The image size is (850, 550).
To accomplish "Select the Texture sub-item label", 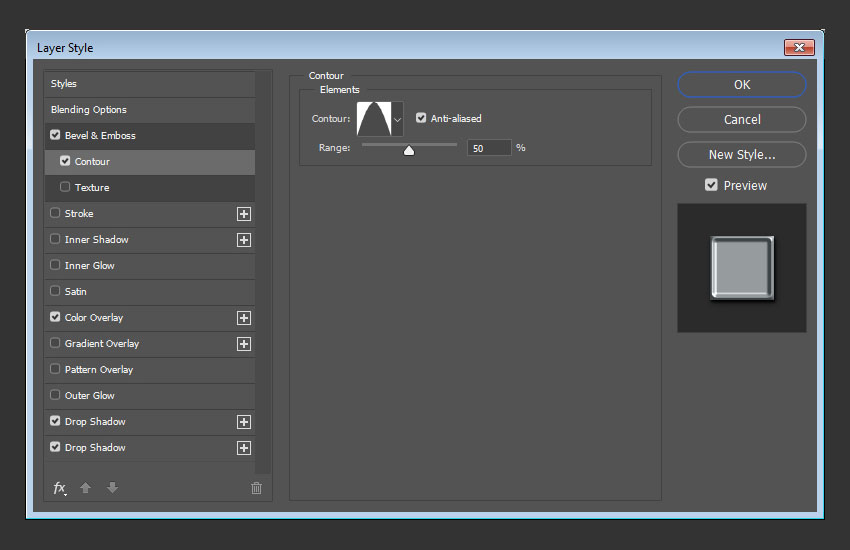I will pyautogui.click(x=92, y=187).
